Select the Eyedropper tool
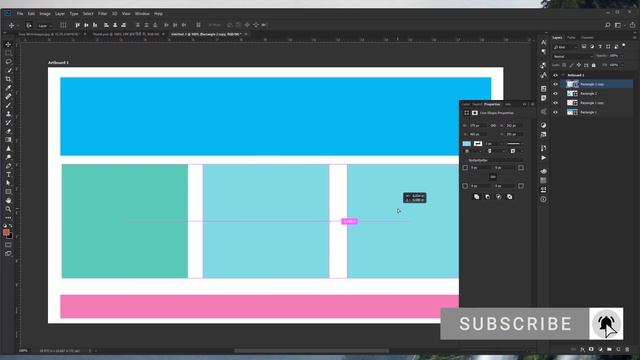Image resolution: width=640 pixels, height=360 pixels. 8,88
